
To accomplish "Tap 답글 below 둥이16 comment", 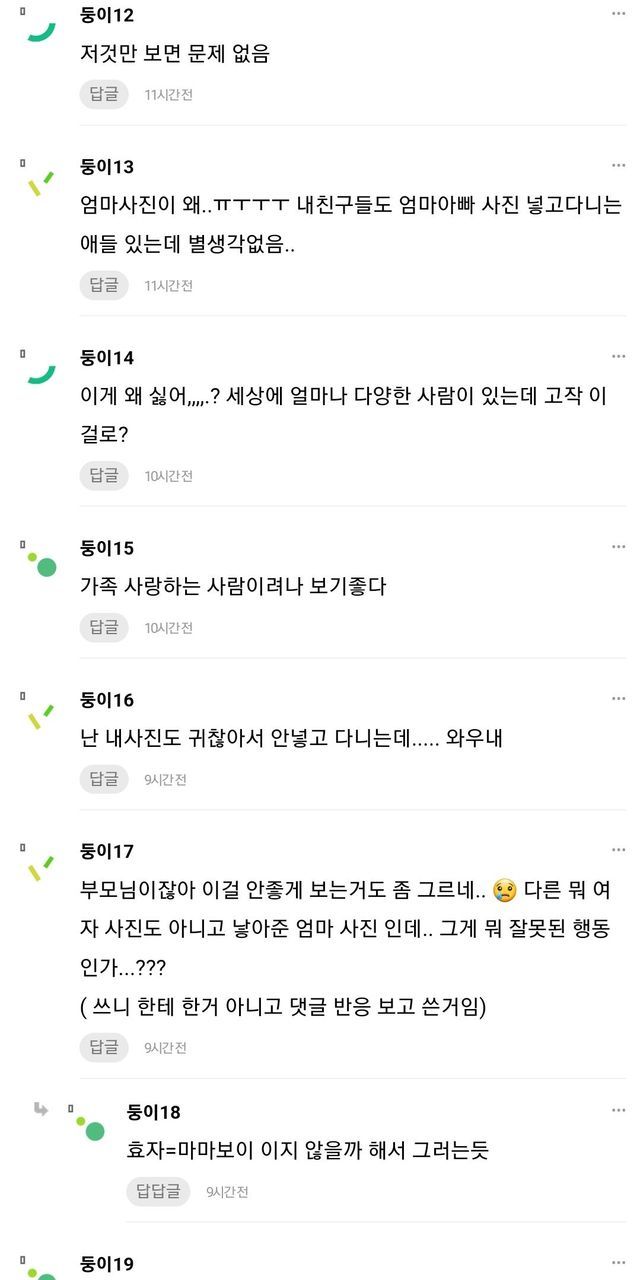I will 104,779.
